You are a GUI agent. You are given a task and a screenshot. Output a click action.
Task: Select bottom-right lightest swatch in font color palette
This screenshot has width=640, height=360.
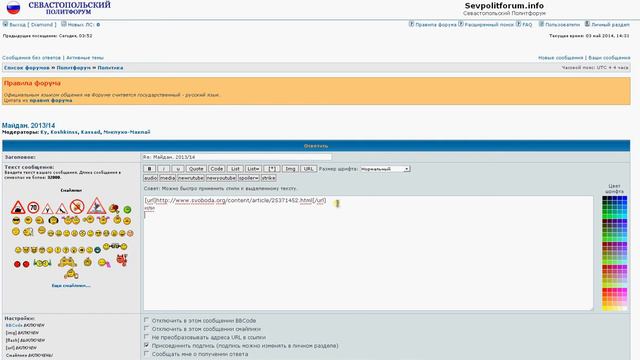coord(625,309)
